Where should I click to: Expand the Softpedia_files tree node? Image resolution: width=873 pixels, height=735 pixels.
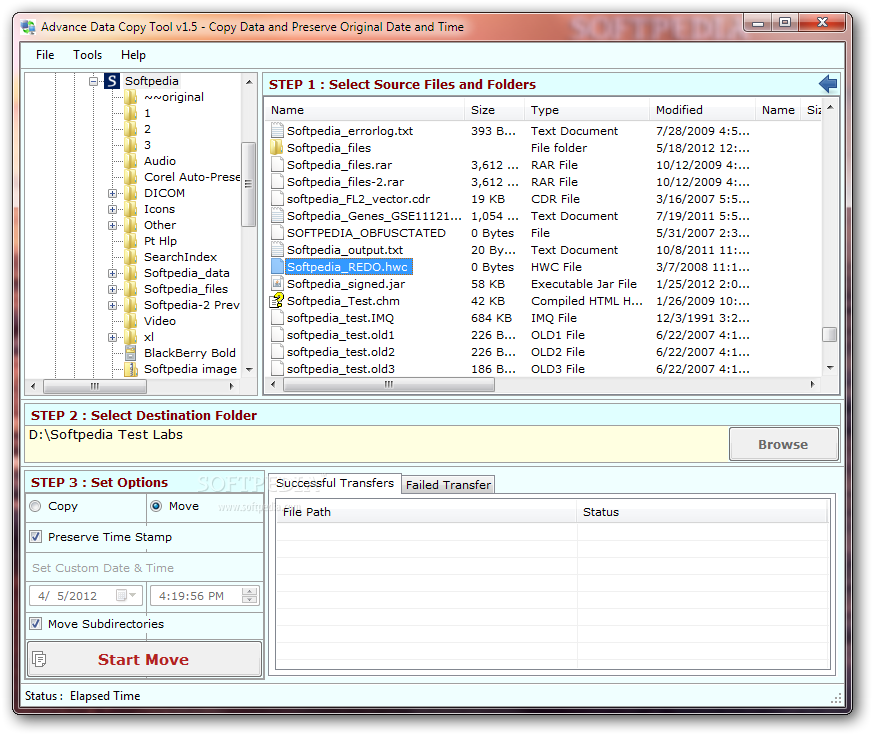112,290
